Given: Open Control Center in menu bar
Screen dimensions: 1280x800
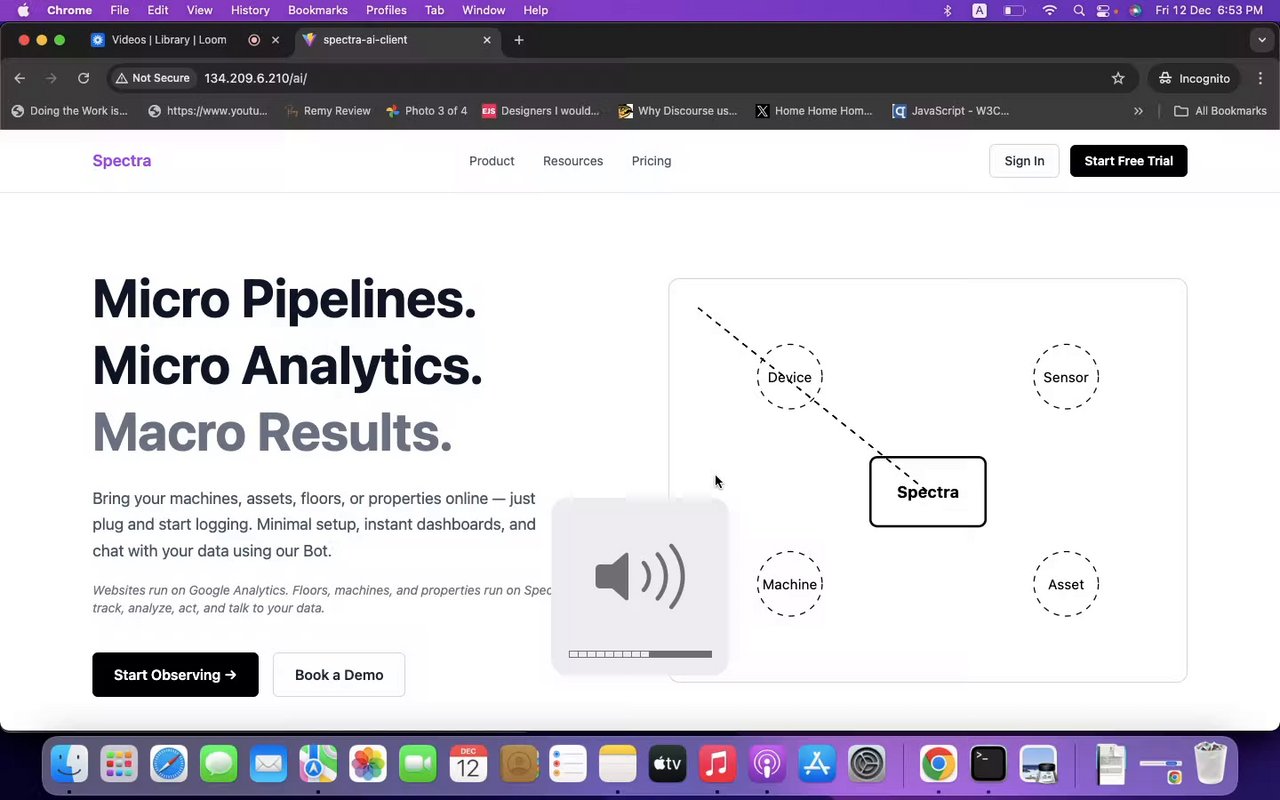Looking at the screenshot, I should (x=1104, y=10).
